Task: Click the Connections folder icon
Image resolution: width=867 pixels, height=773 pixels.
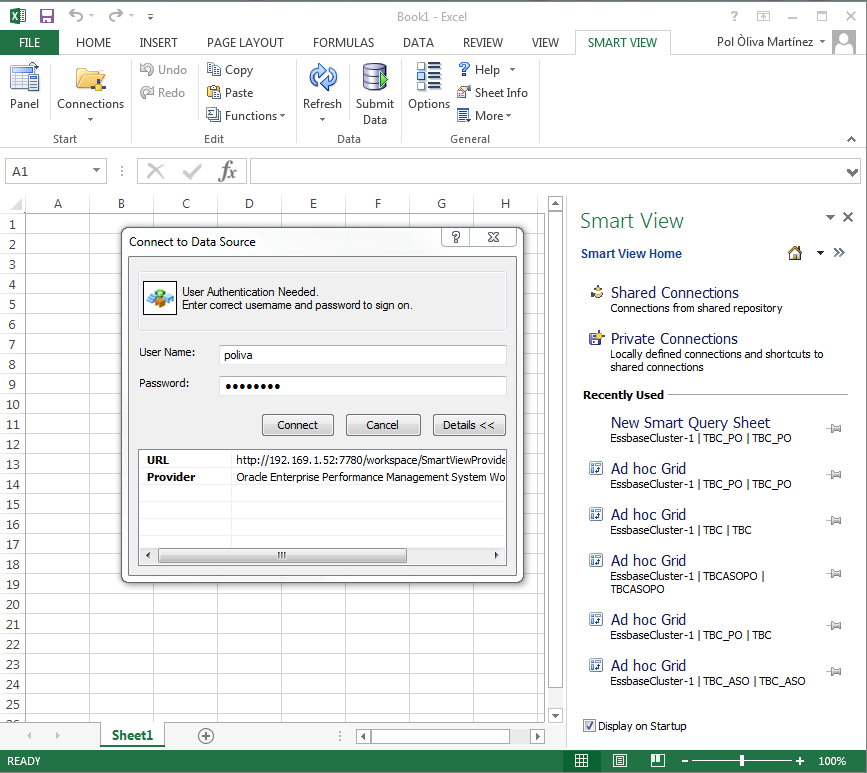Action: click(x=90, y=79)
